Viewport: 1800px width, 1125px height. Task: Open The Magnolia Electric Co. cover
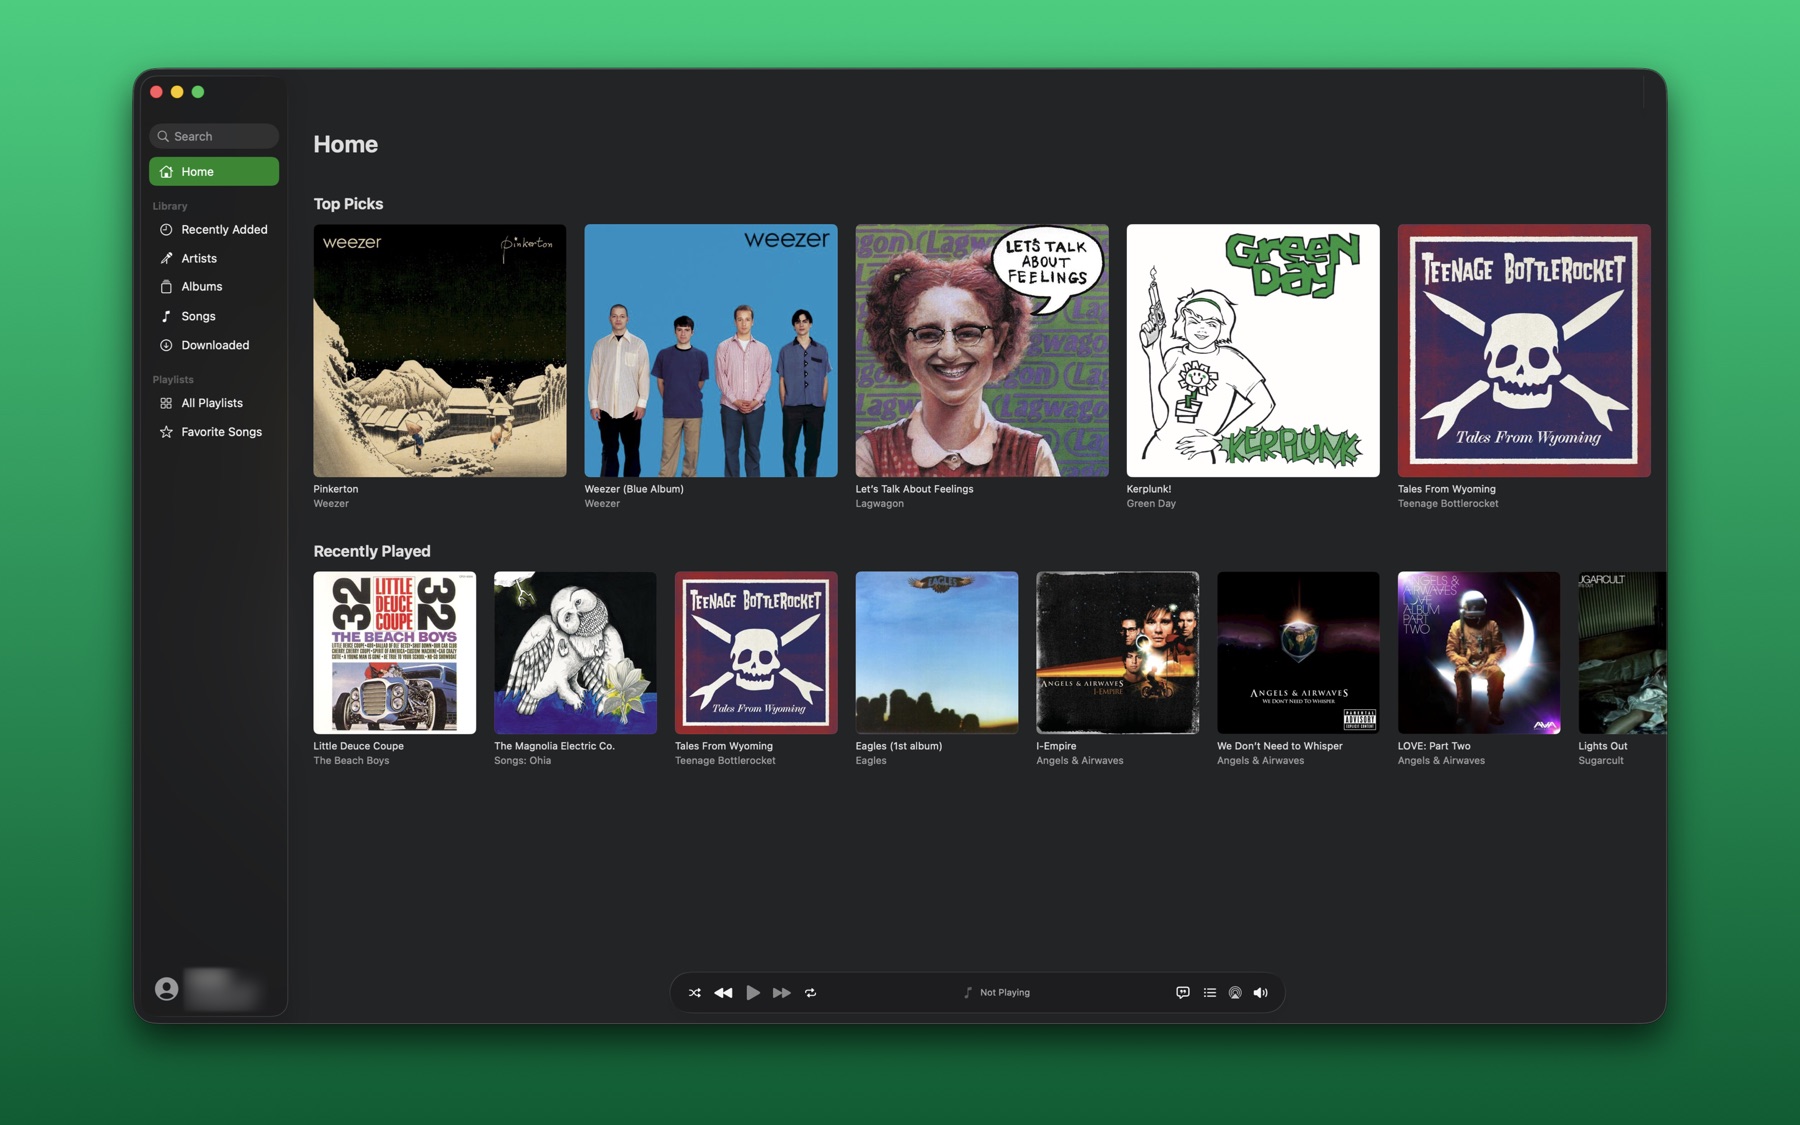point(575,653)
